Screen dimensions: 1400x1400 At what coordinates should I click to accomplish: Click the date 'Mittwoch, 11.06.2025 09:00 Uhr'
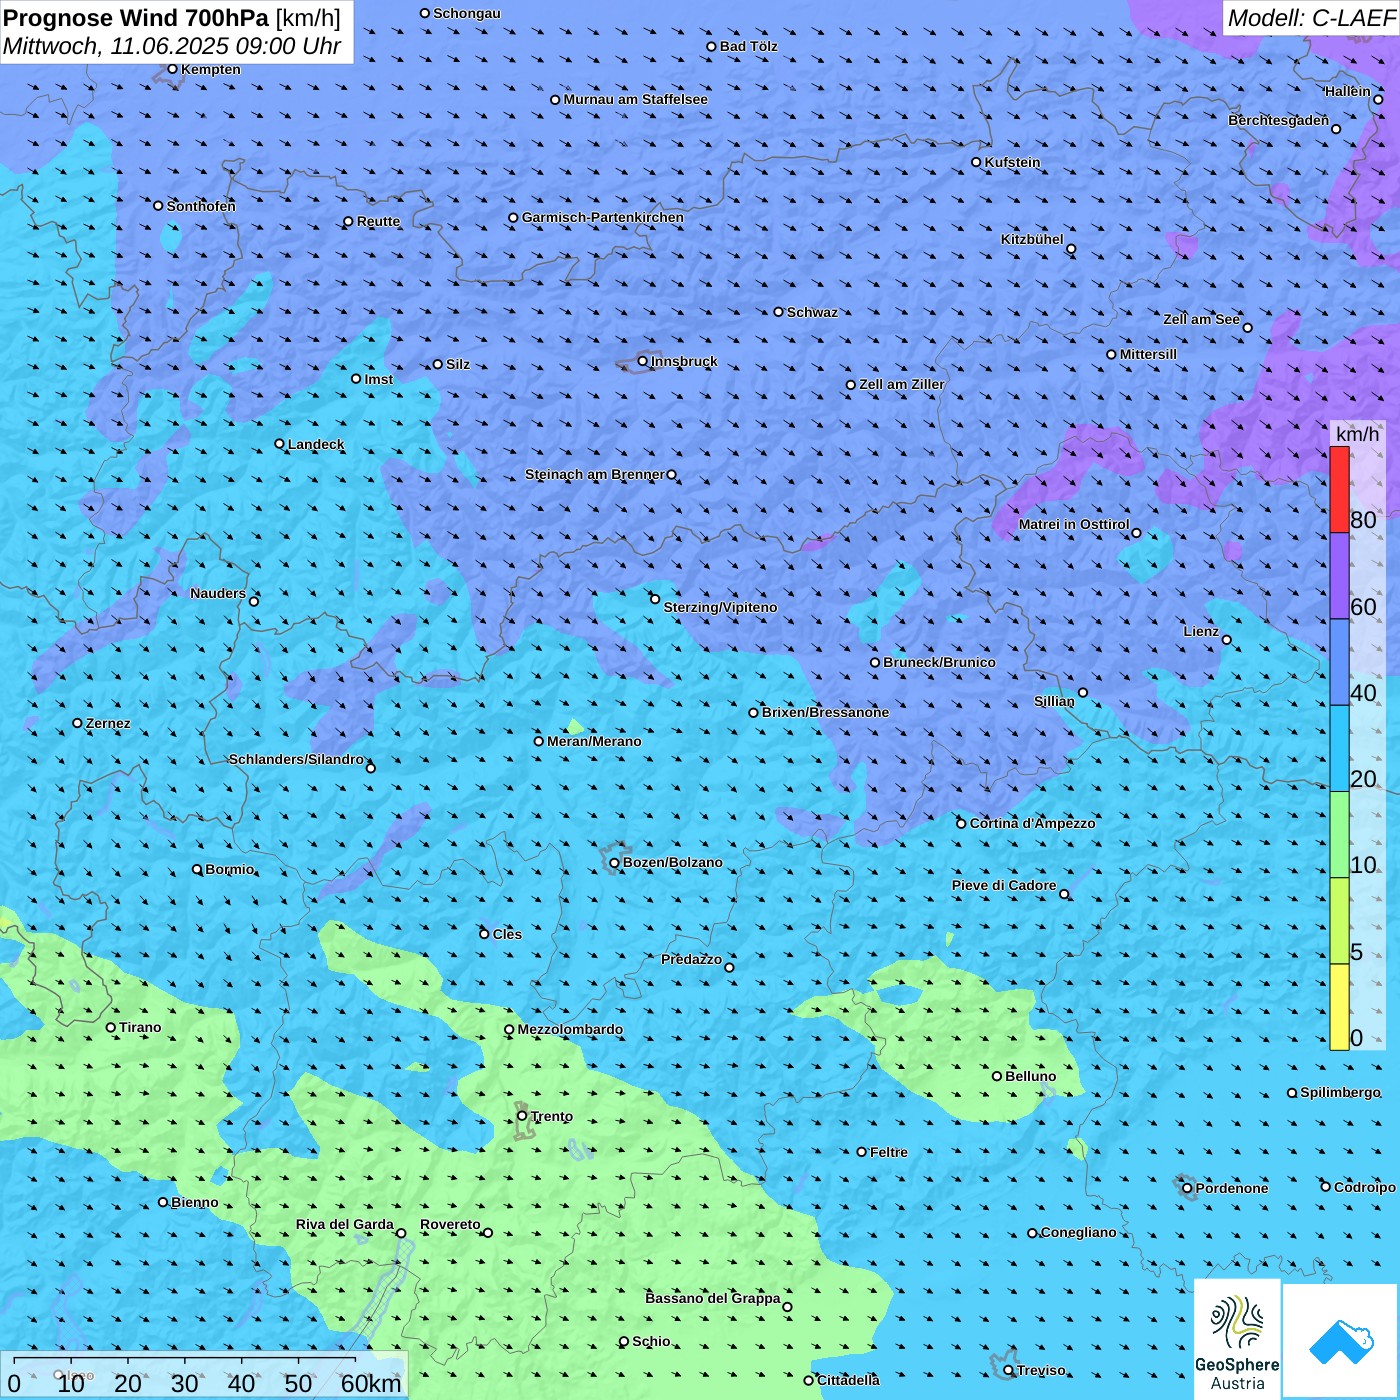172,46
